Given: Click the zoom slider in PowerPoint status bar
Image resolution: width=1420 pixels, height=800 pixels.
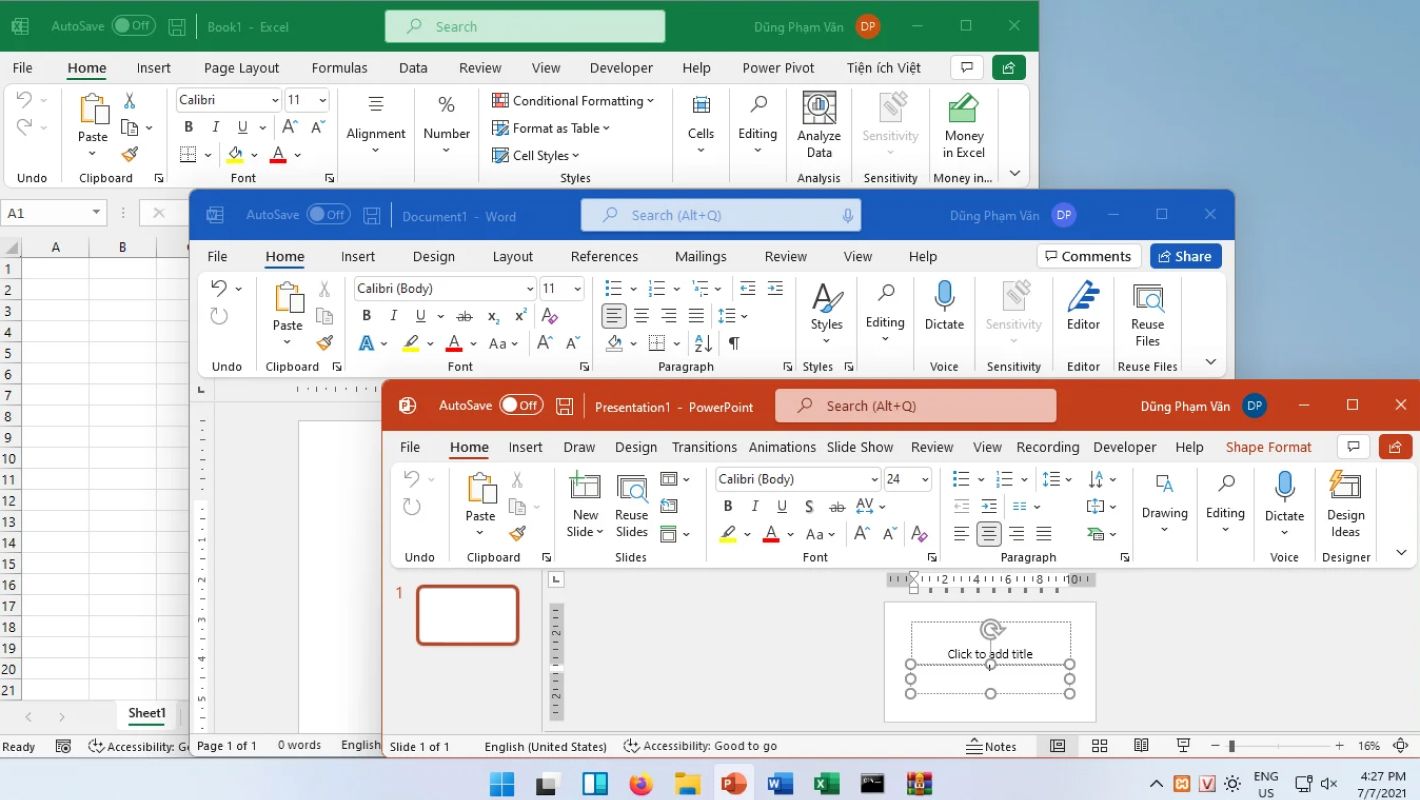Looking at the screenshot, I should 1232,746.
